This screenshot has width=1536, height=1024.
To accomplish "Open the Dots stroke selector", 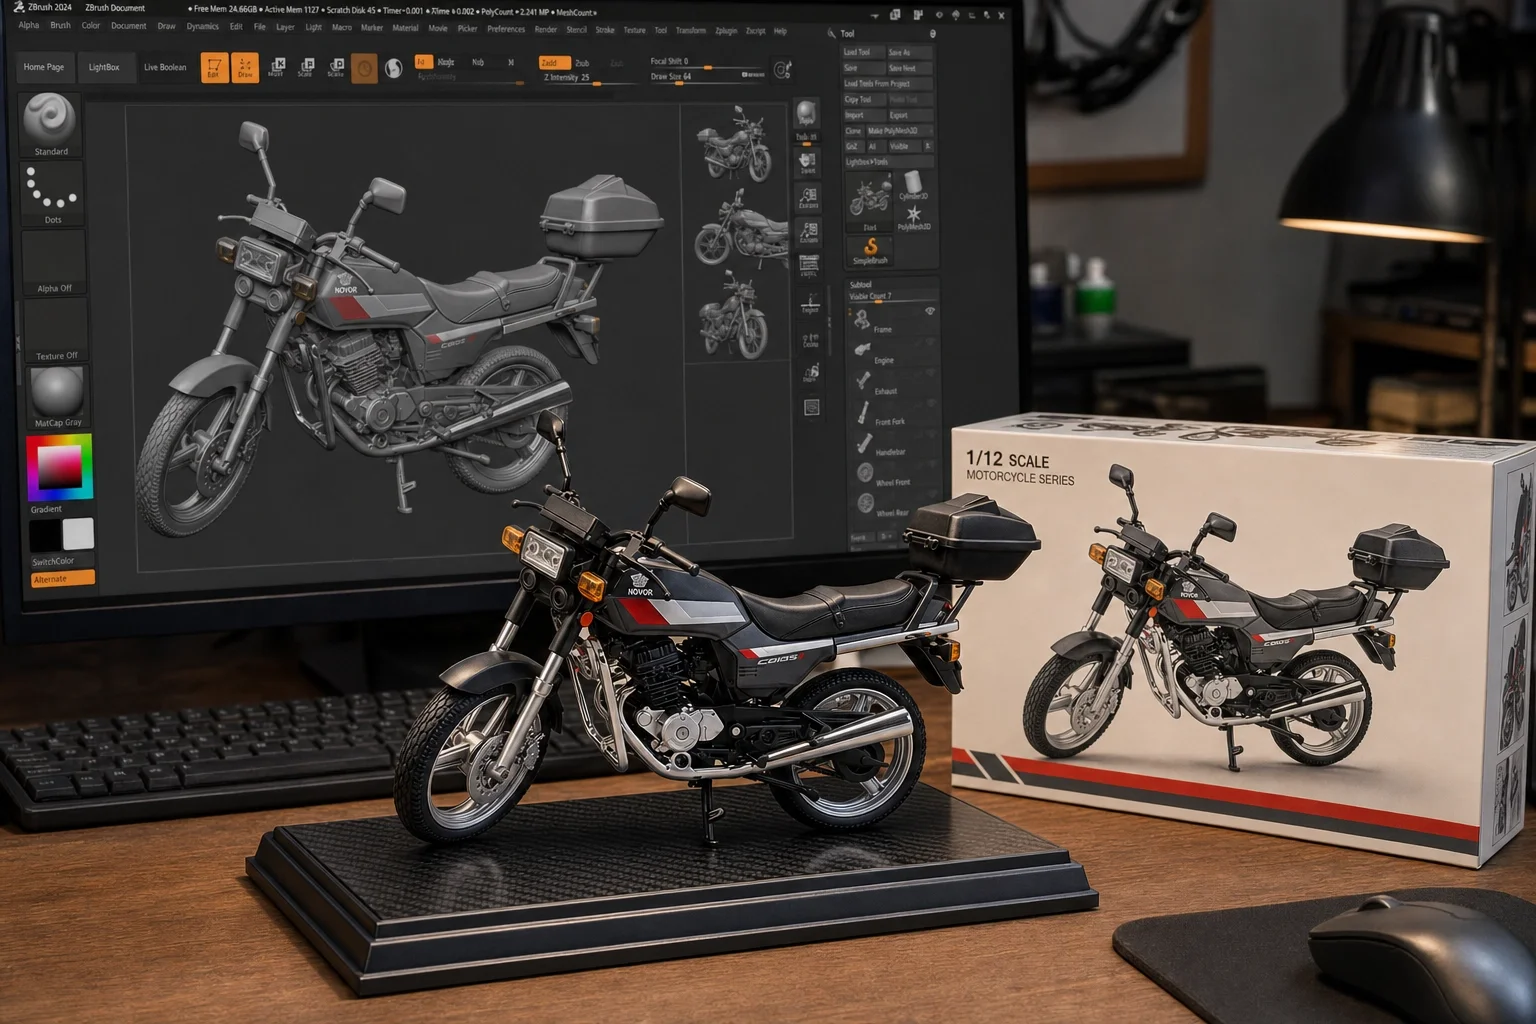I will pyautogui.click(x=52, y=194).
